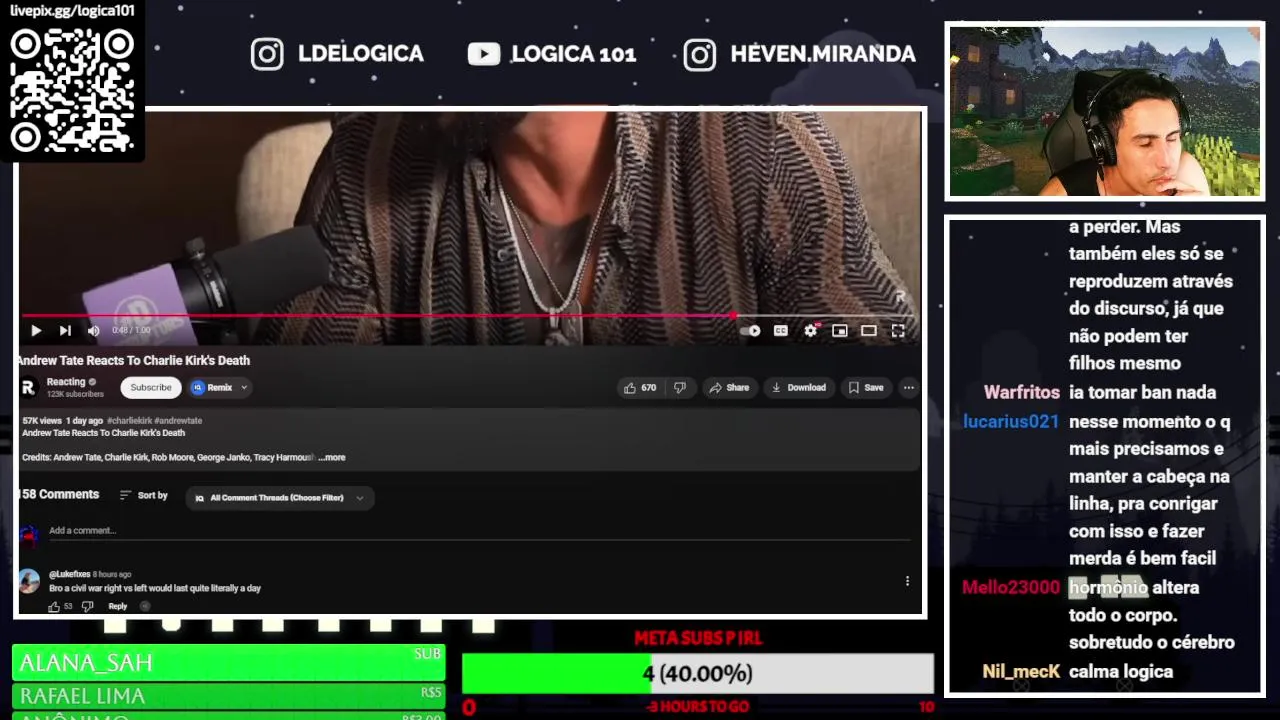This screenshot has width=1280, height=720.
Task: Play the YouTube video
Action: pyautogui.click(x=36, y=331)
